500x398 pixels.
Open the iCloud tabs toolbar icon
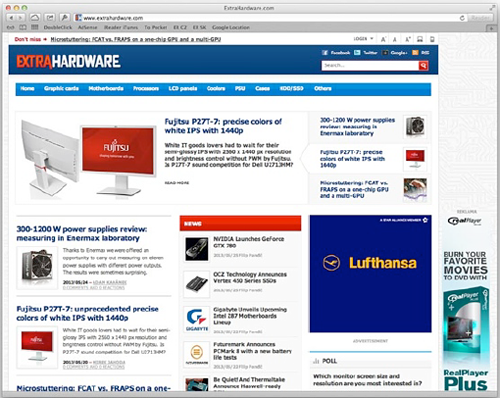[35, 18]
